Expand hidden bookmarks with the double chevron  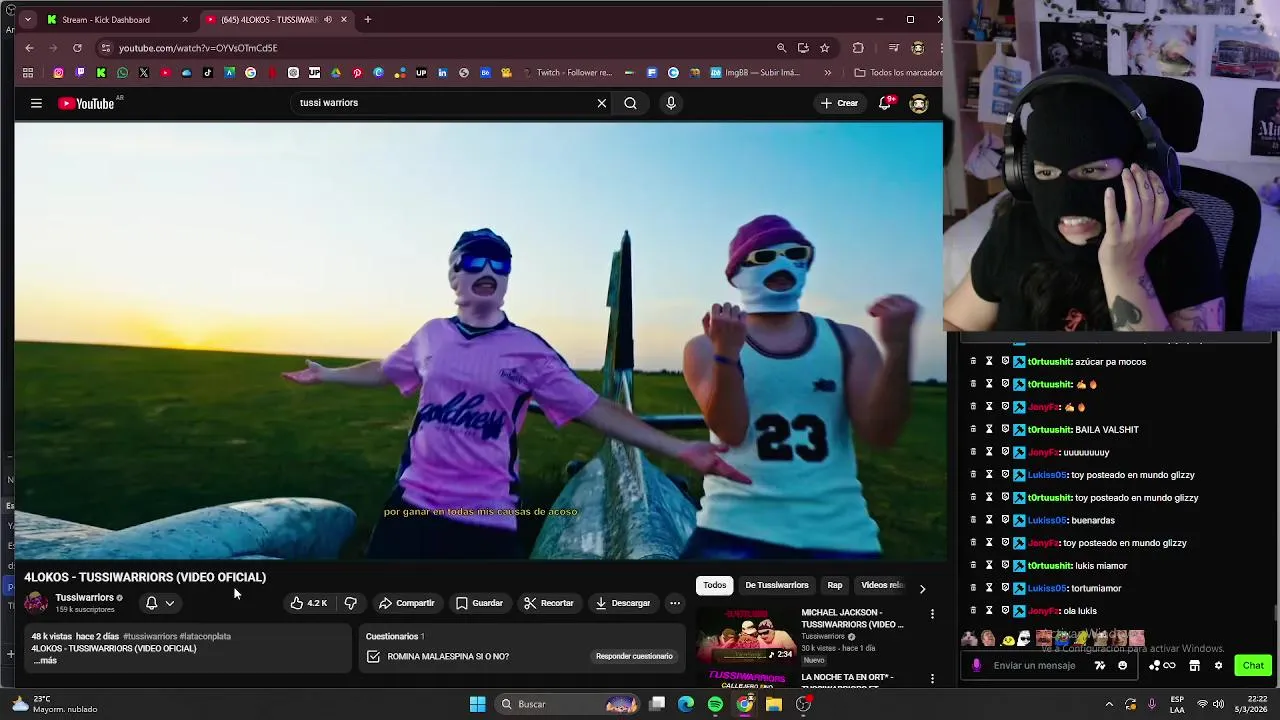pos(827,72)
